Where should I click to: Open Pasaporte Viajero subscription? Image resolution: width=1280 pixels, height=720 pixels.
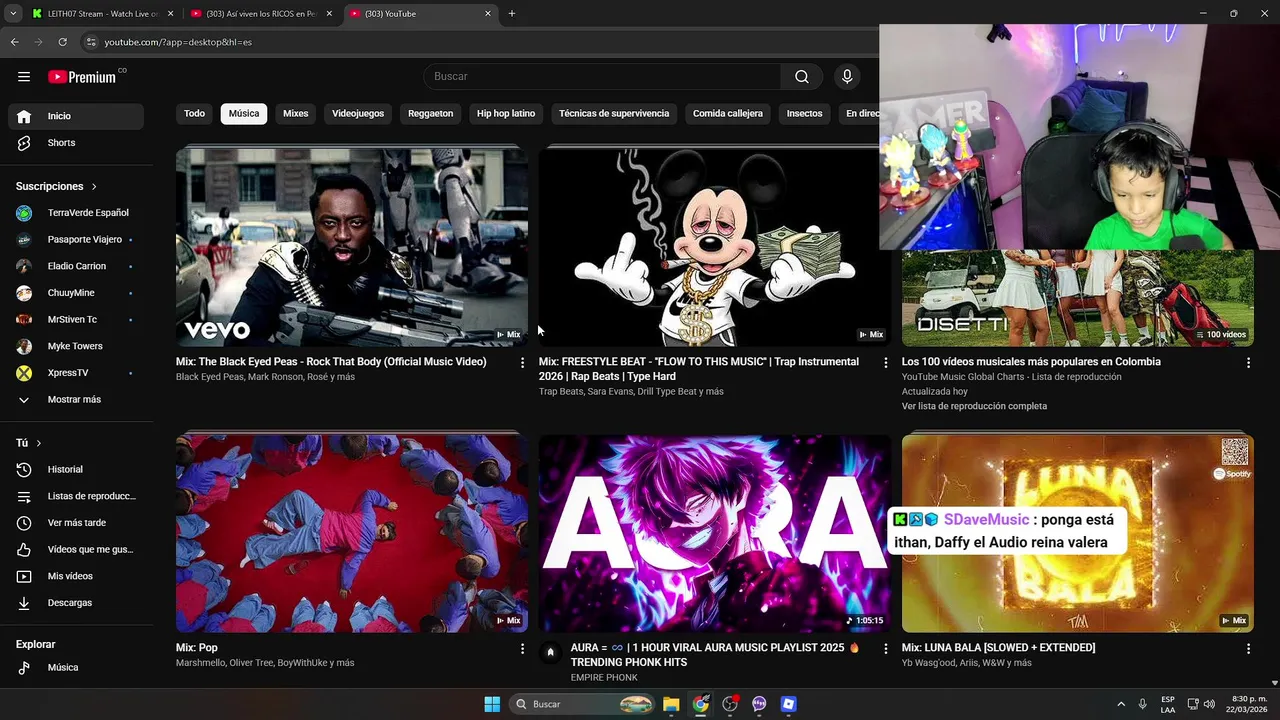pyautogui.click(x=76, y=240)
